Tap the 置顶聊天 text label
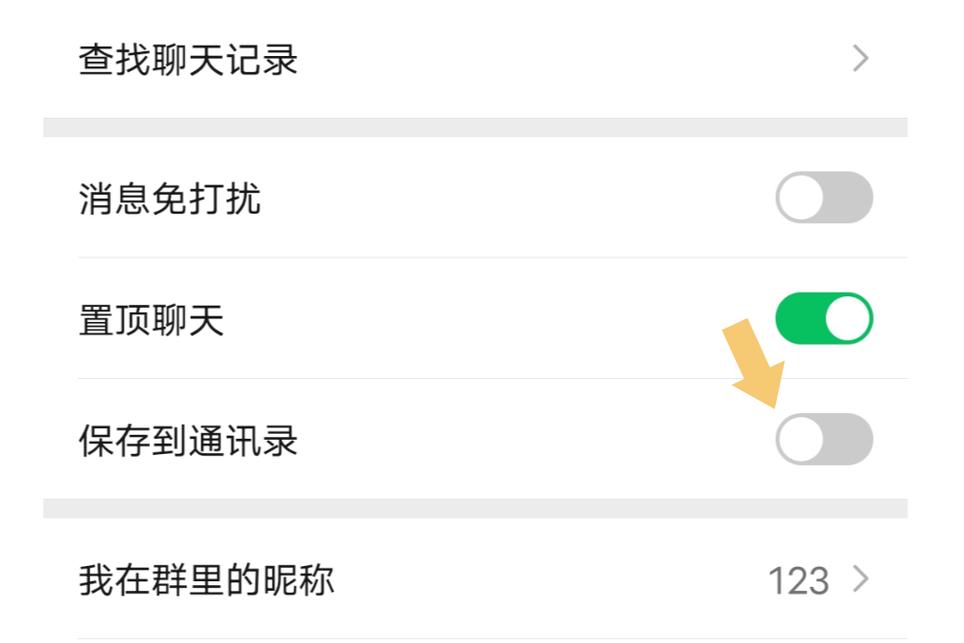Viewport: 964px width, 643px height. pyautogui.click(x=151, y=320)
